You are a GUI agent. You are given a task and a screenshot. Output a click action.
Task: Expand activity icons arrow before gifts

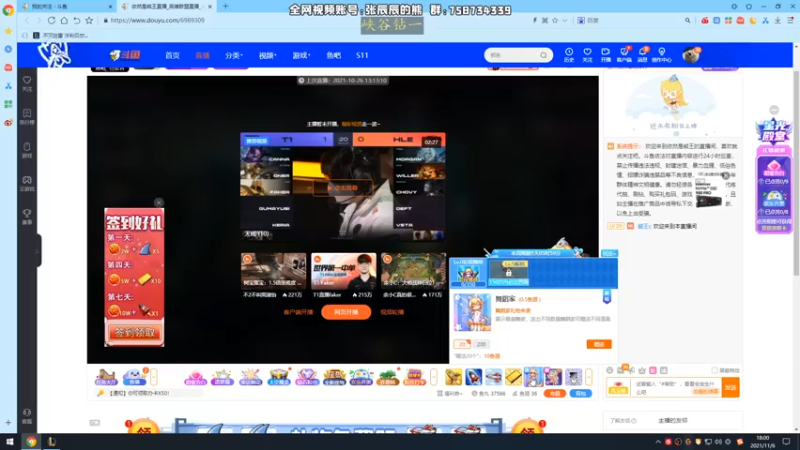pyautogui.click(x=434, y=377)
